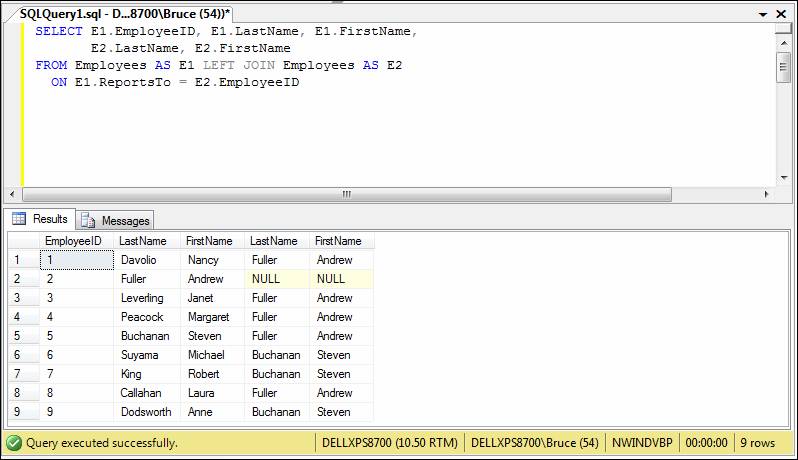Select the Dodsworth cell in results

(145, 412)
